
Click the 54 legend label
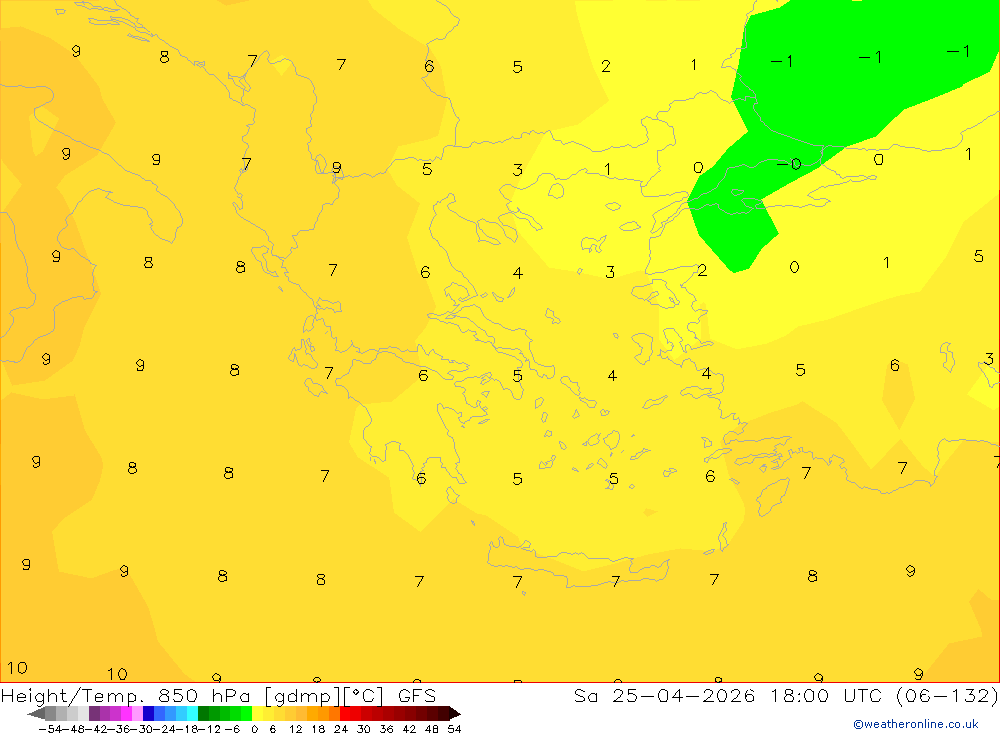point(454,729)
